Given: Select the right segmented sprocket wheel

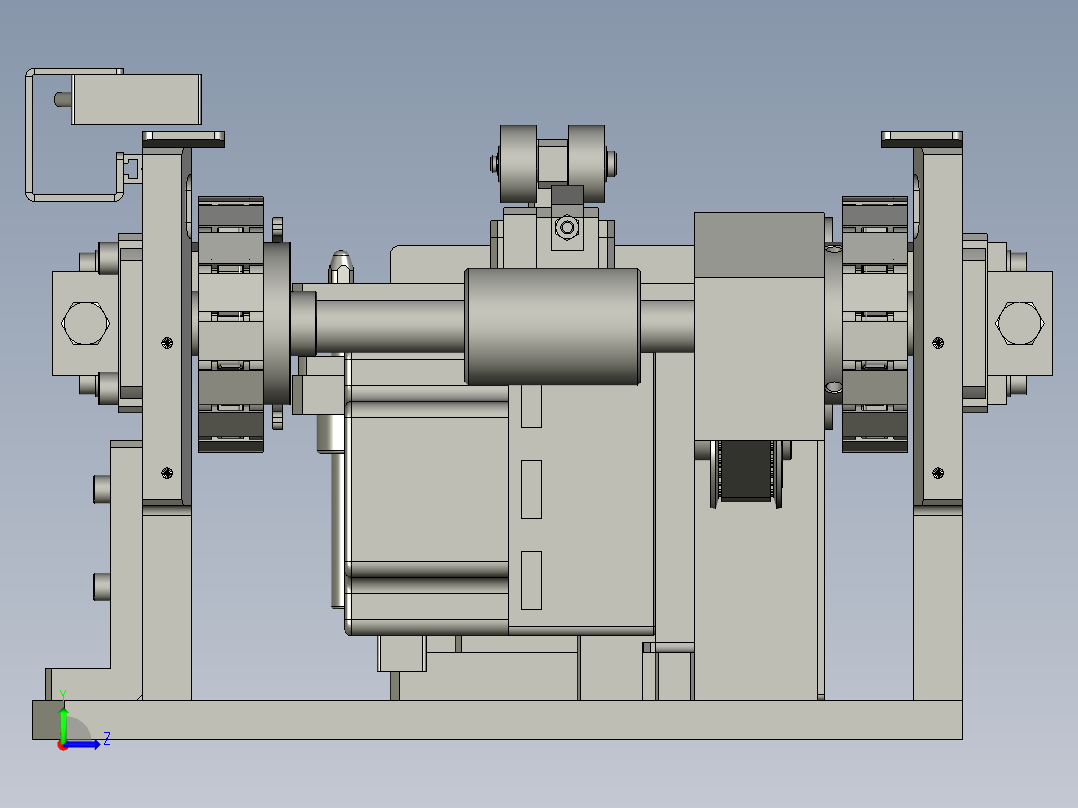Looking at the screenshot, I should (x=874, y=325).
